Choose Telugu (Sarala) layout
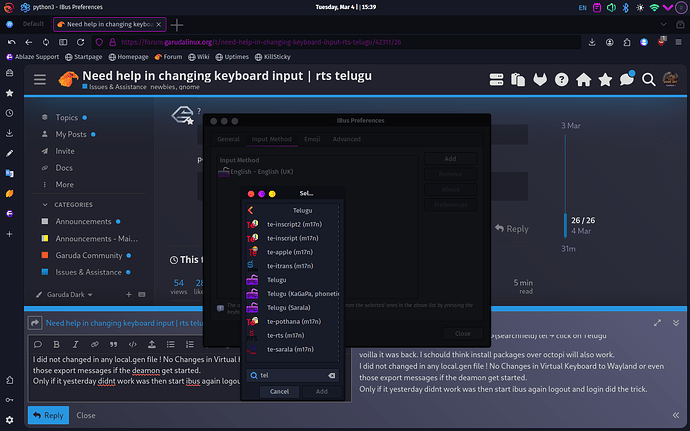This screenshot has height=431, width=690. point(292,307)
